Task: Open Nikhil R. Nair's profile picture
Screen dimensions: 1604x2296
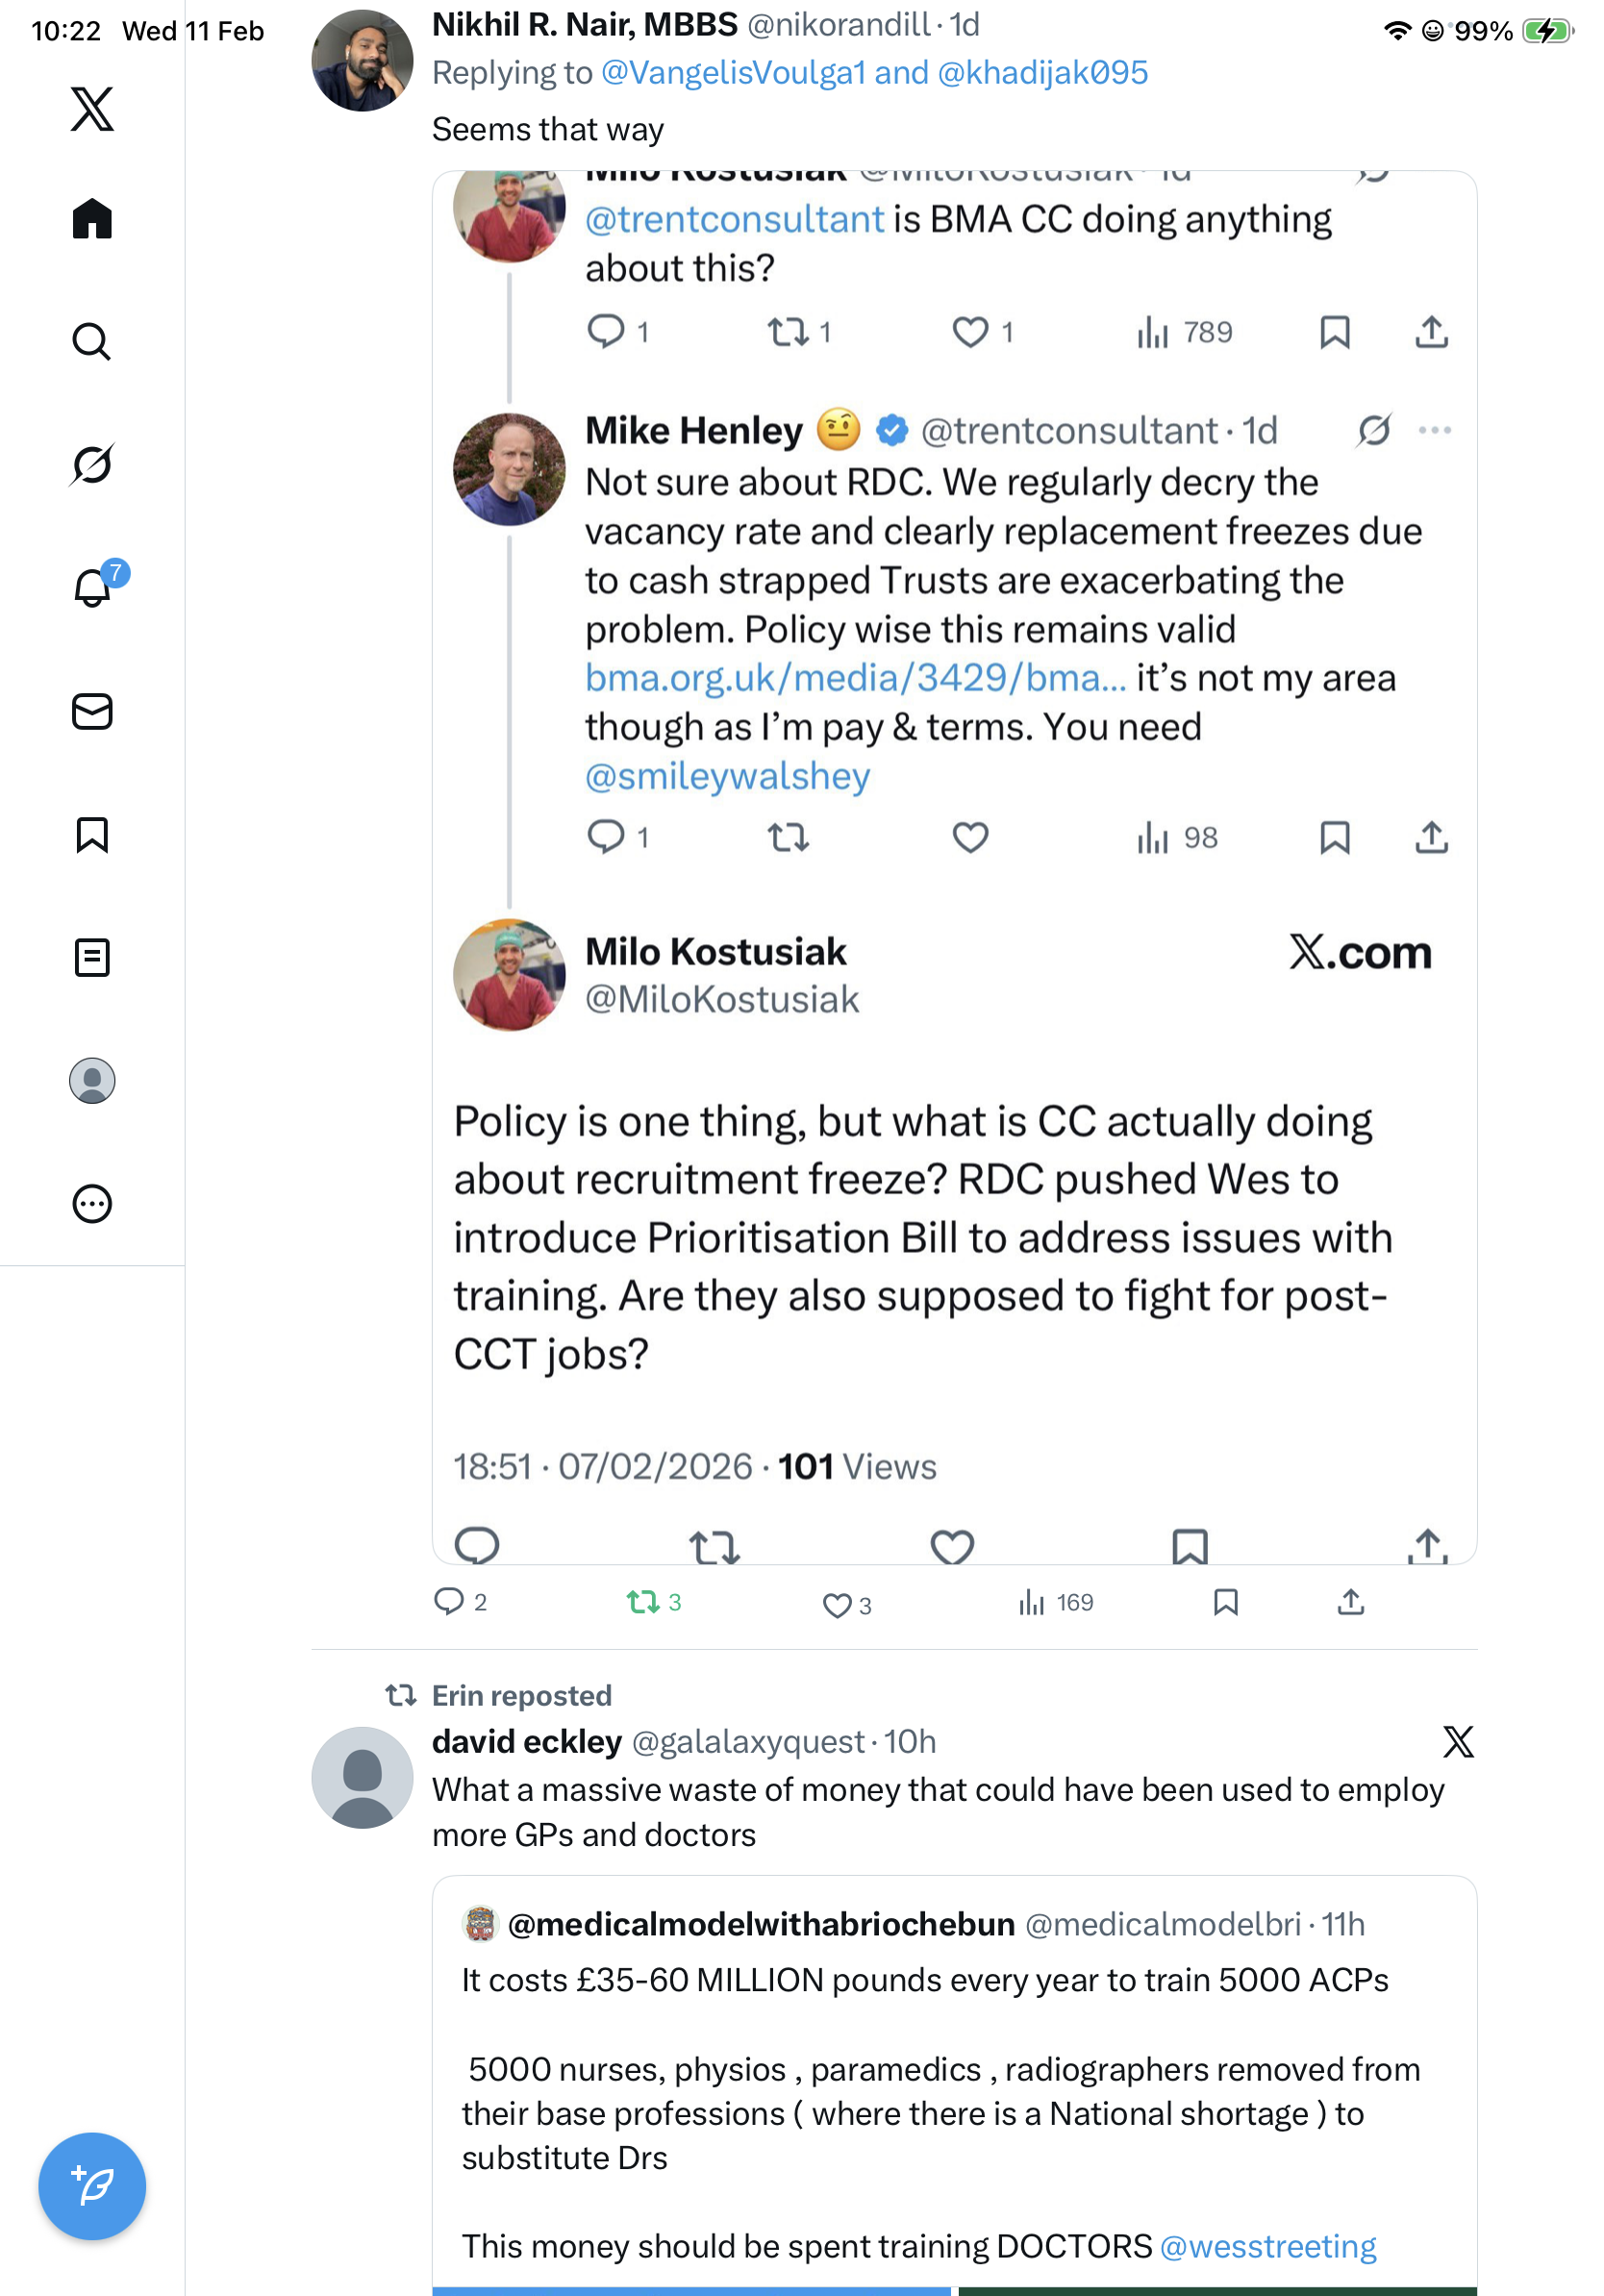Action: click(362, 61)
